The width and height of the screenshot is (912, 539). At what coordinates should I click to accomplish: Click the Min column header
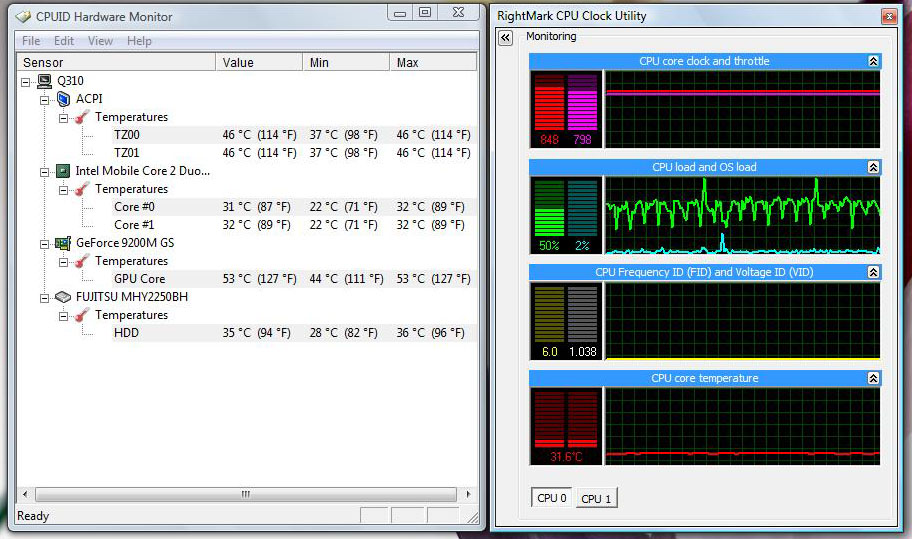click(x=346, y=62)
